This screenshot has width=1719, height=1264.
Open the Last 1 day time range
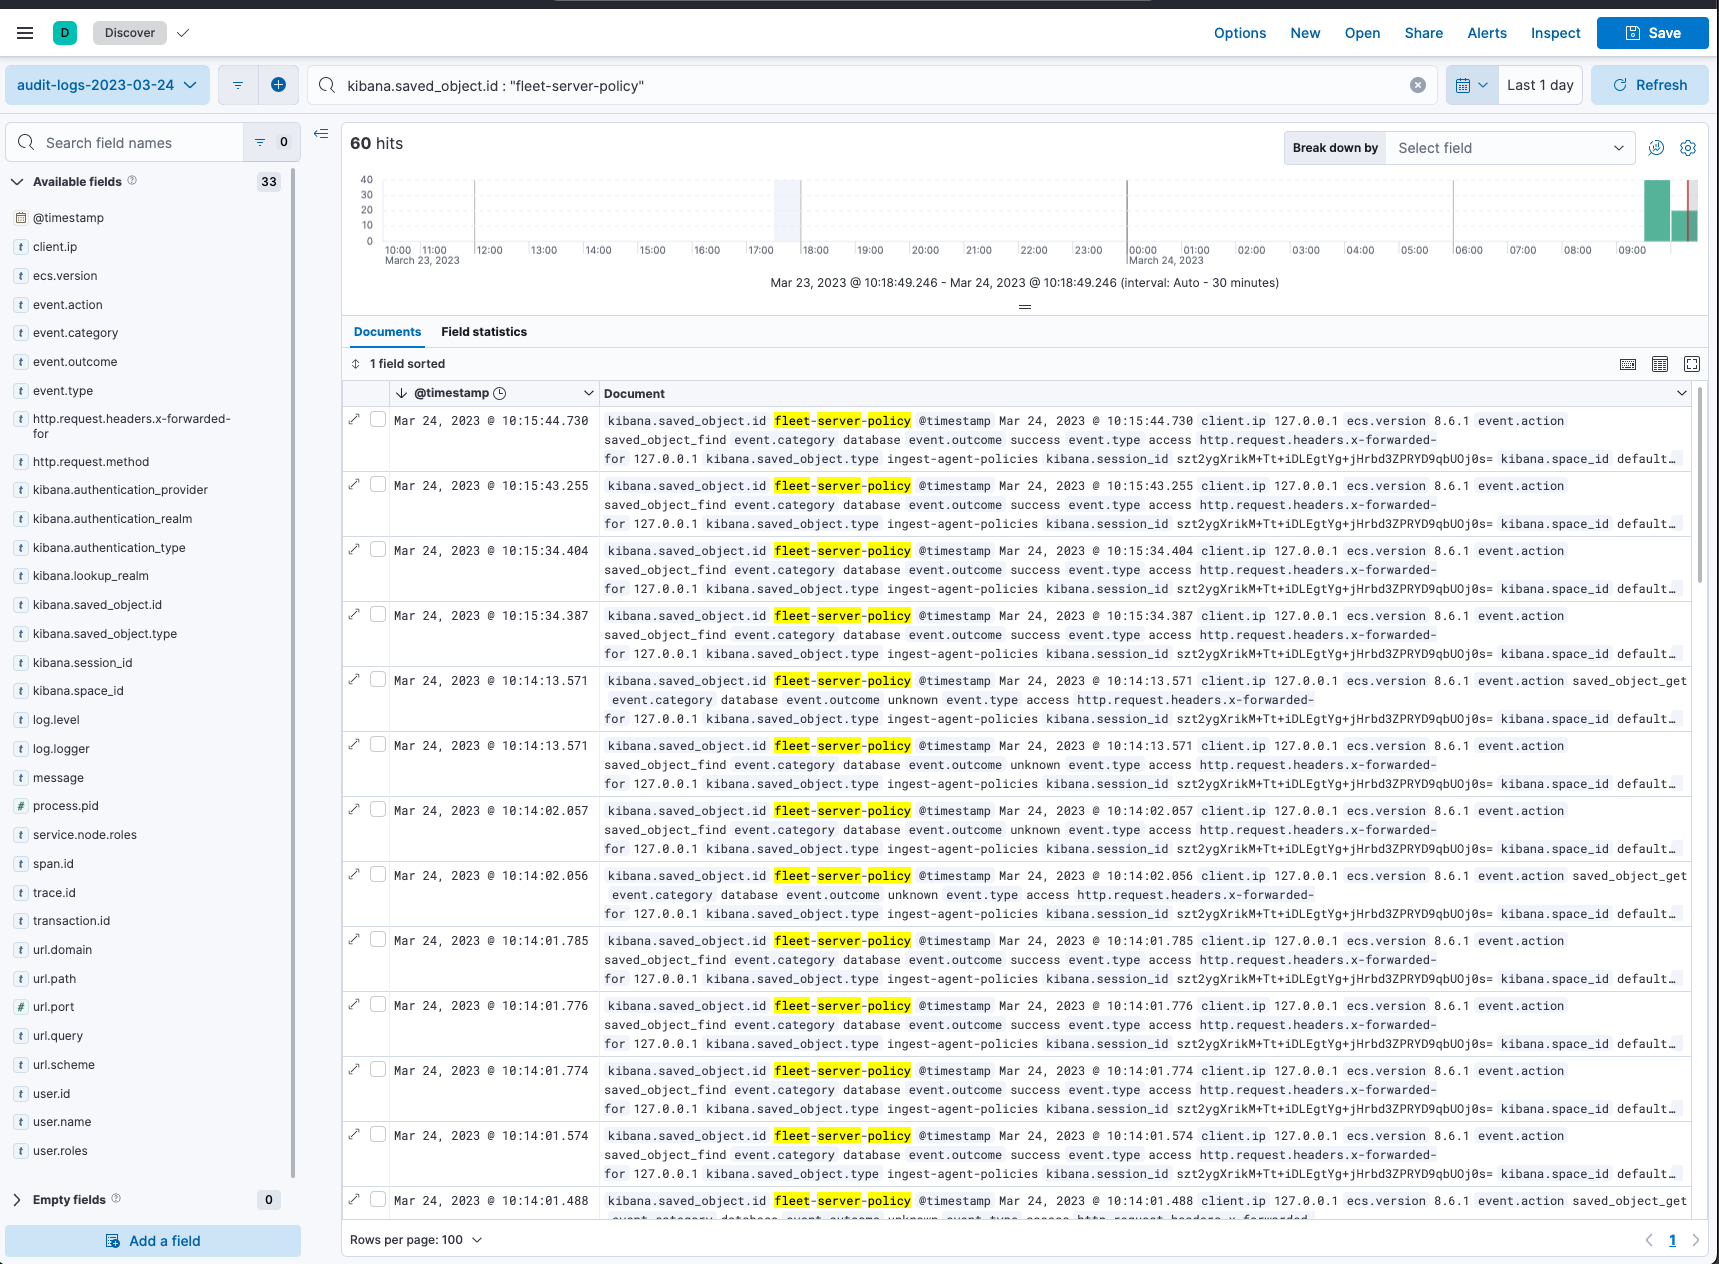[1540, 85]
